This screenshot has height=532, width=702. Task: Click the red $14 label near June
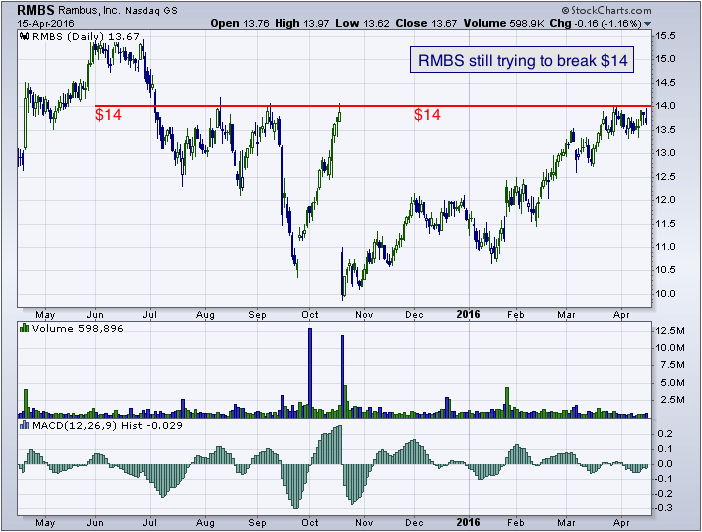(x=108, y=115)
